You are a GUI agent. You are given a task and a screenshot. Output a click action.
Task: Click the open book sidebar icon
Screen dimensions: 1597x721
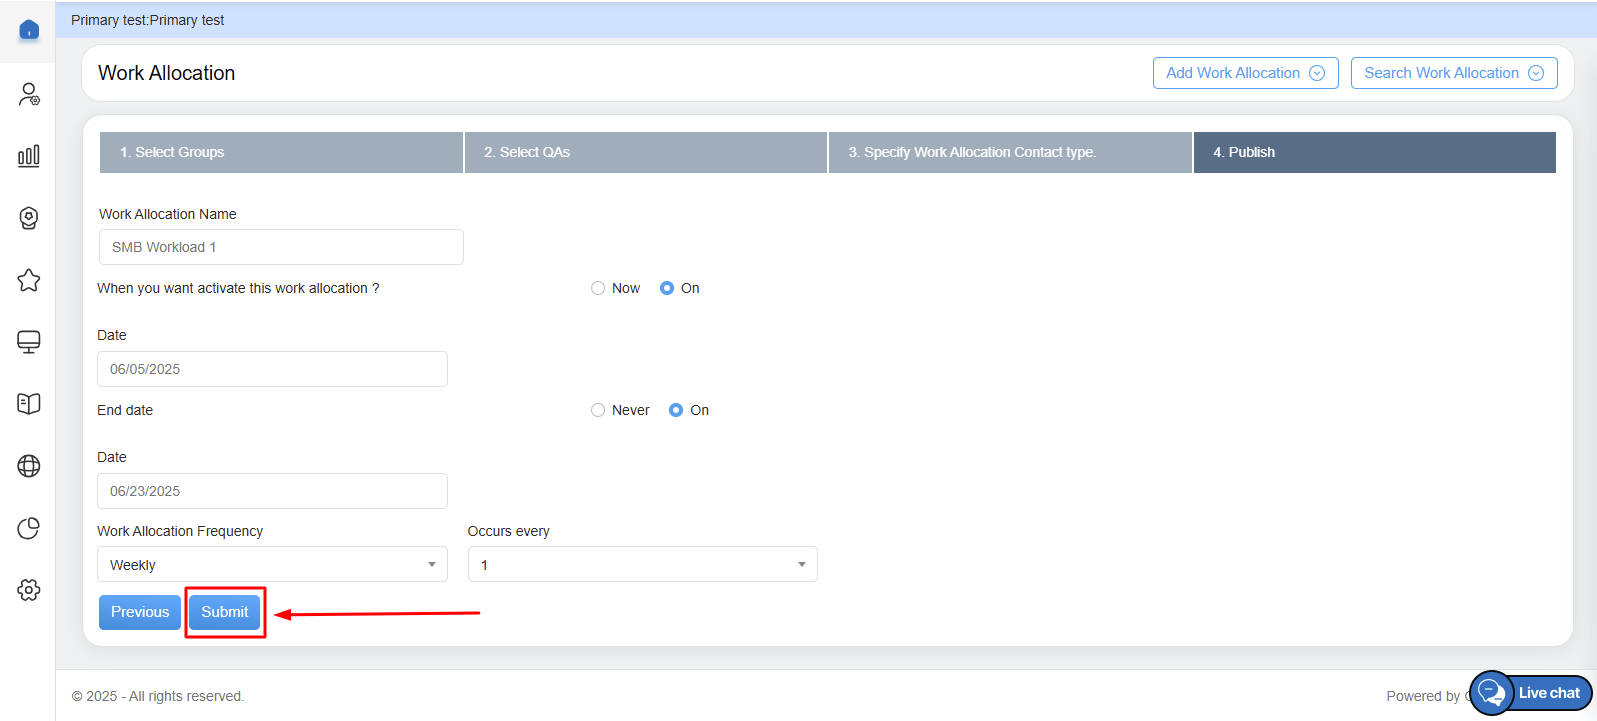(29, 404)
